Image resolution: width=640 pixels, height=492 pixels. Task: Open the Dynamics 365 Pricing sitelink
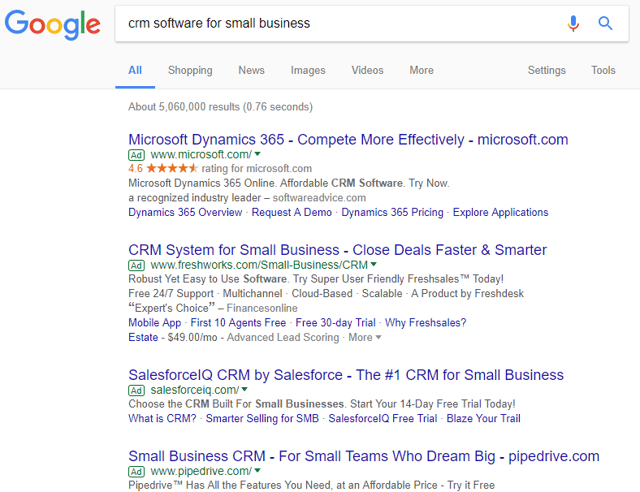(x=392, y=212)
